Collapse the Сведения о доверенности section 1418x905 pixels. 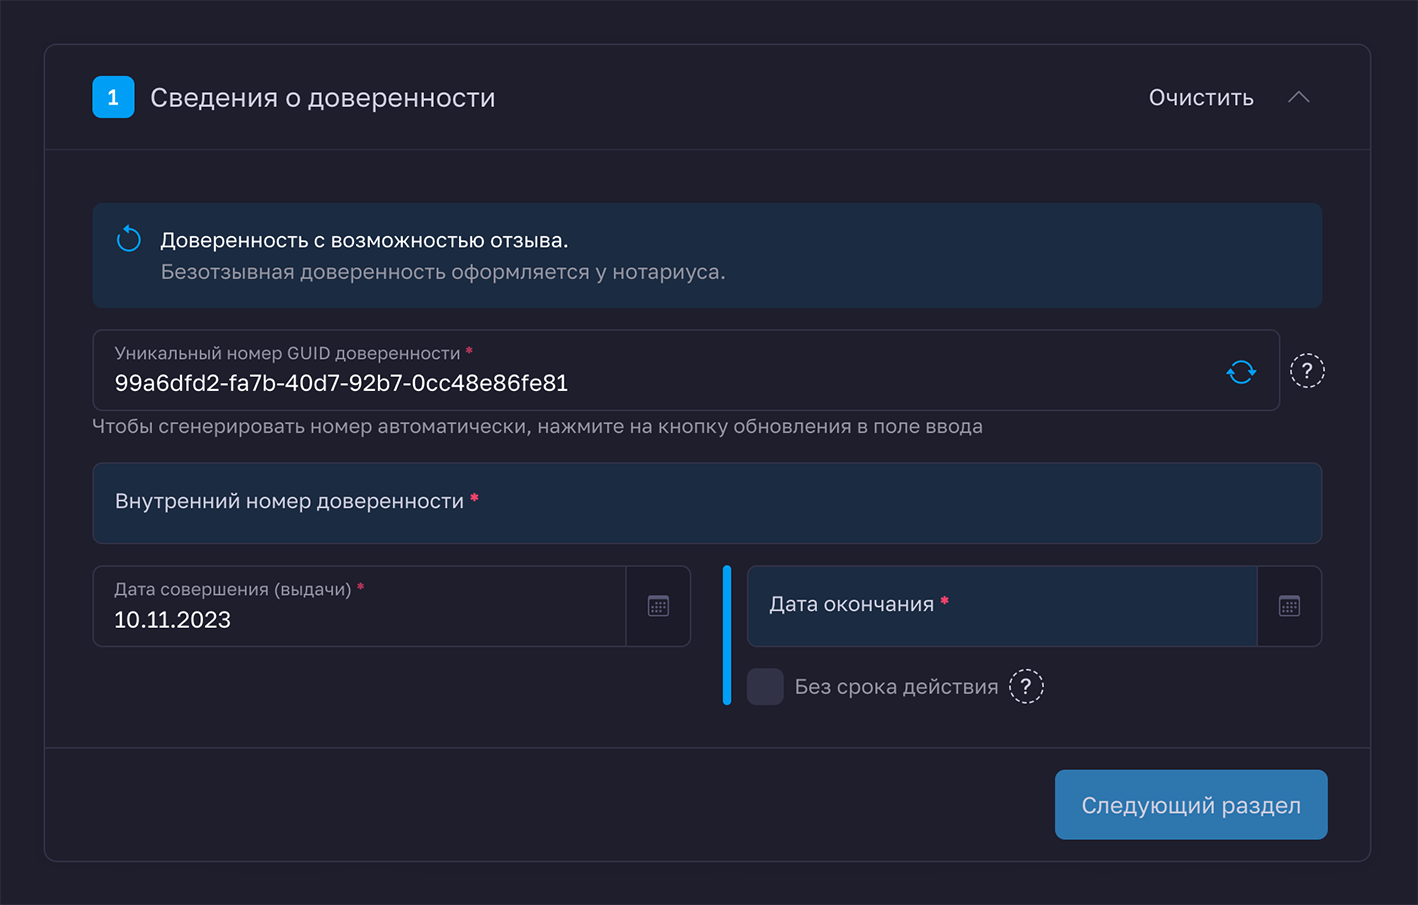[1298, 97]
